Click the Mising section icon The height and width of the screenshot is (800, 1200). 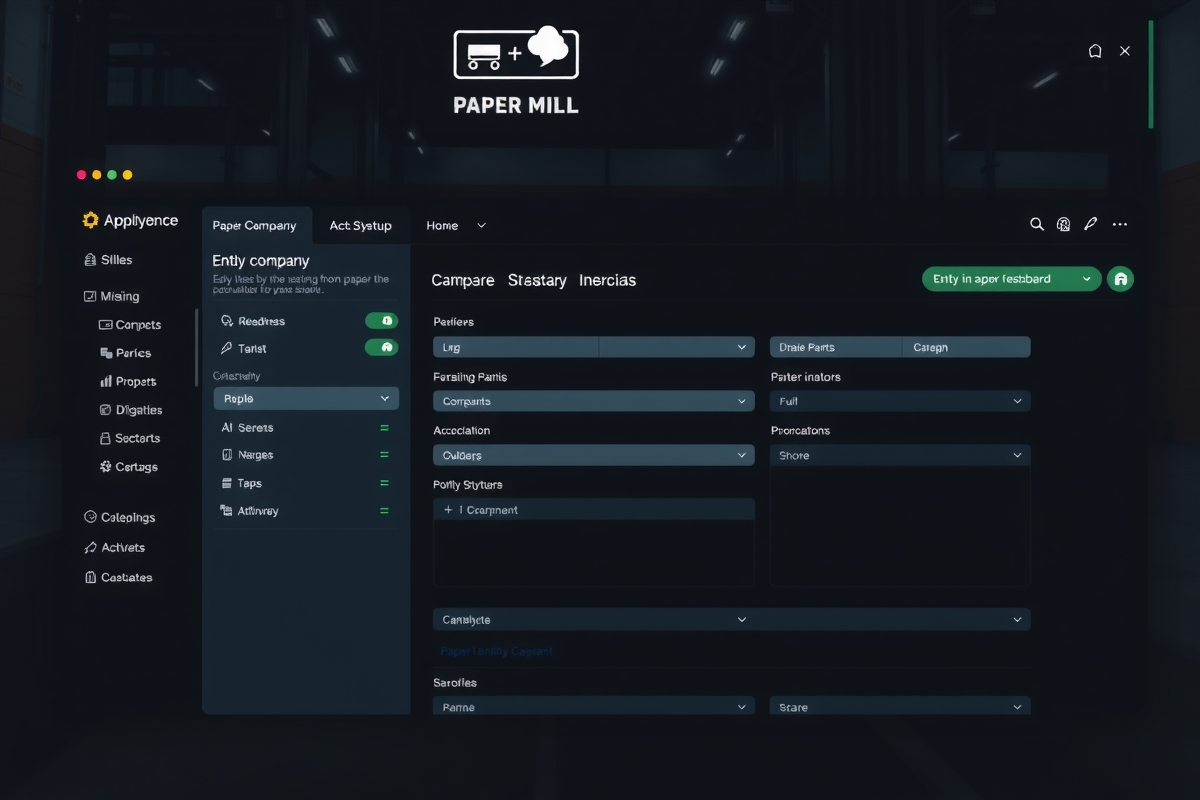pos(90,296)
